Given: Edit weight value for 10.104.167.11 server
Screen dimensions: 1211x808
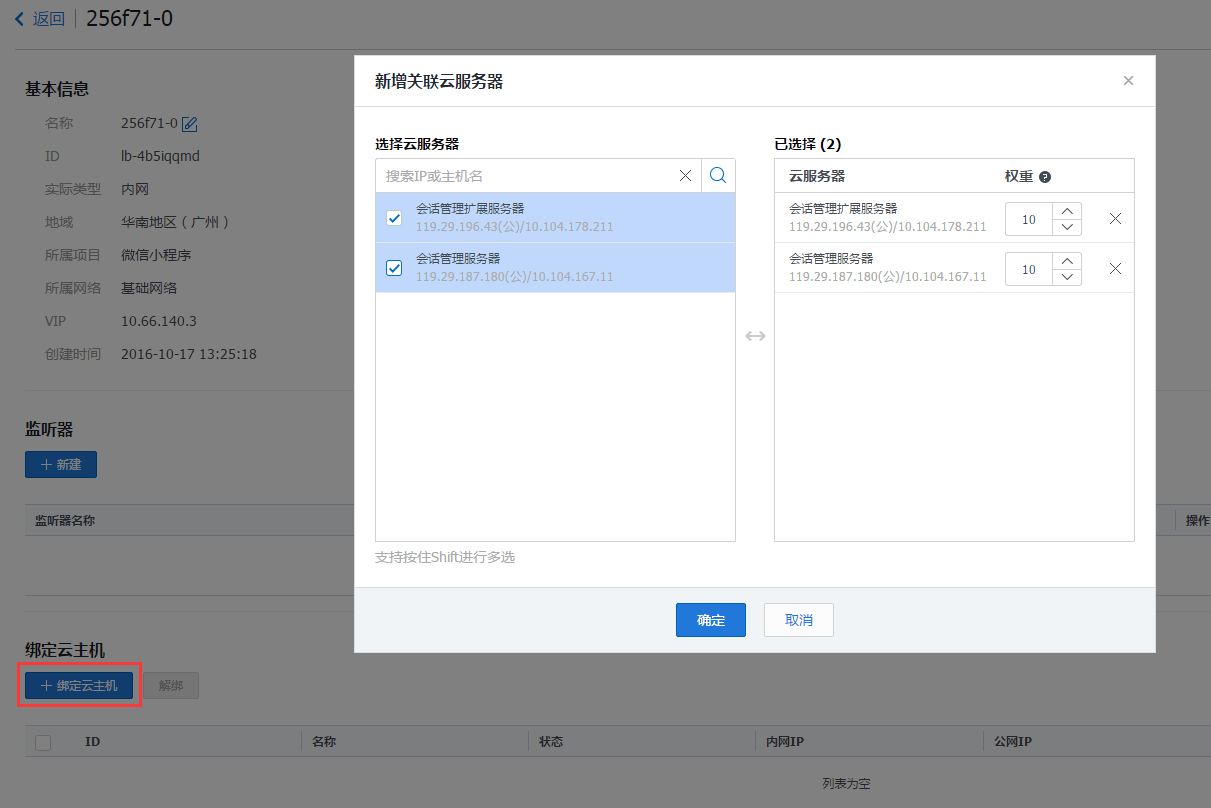Looking at the screenshot, I should (x=1029, y=269).
